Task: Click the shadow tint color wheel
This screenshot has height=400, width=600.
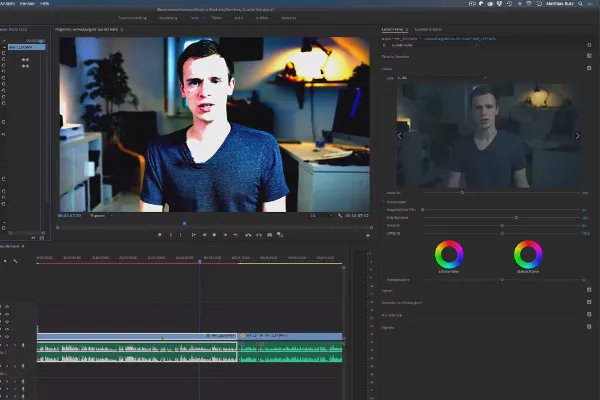Action: pos(449,255)
